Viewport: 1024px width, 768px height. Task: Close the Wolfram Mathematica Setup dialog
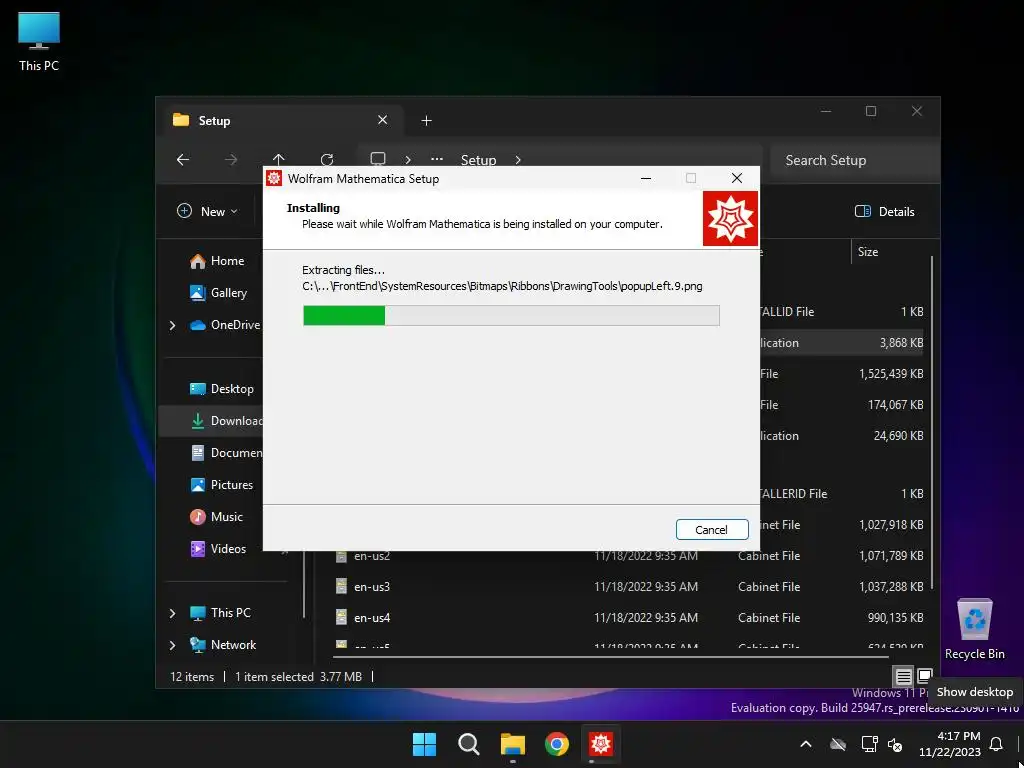[x=737, y=178]
